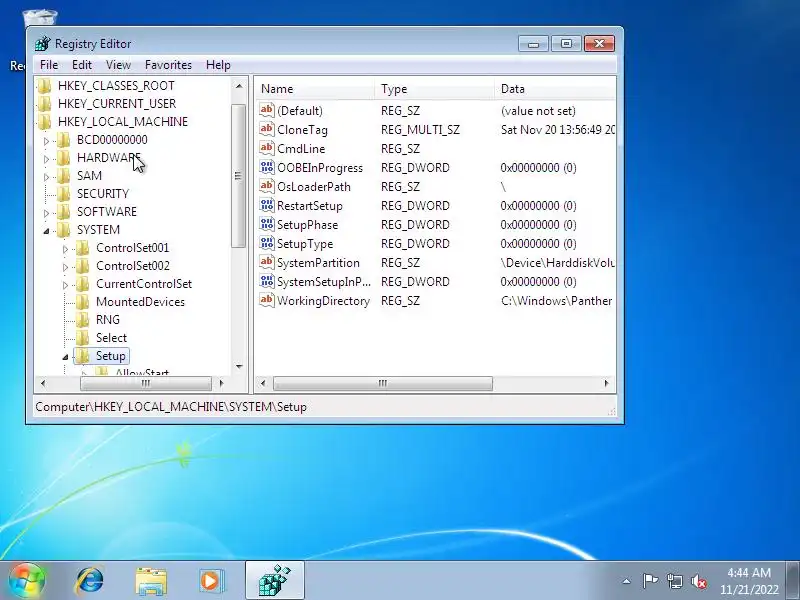Screen dimensions: 800x600
Task: Open Windows Explorer from the taskbar
Action: 151,581
